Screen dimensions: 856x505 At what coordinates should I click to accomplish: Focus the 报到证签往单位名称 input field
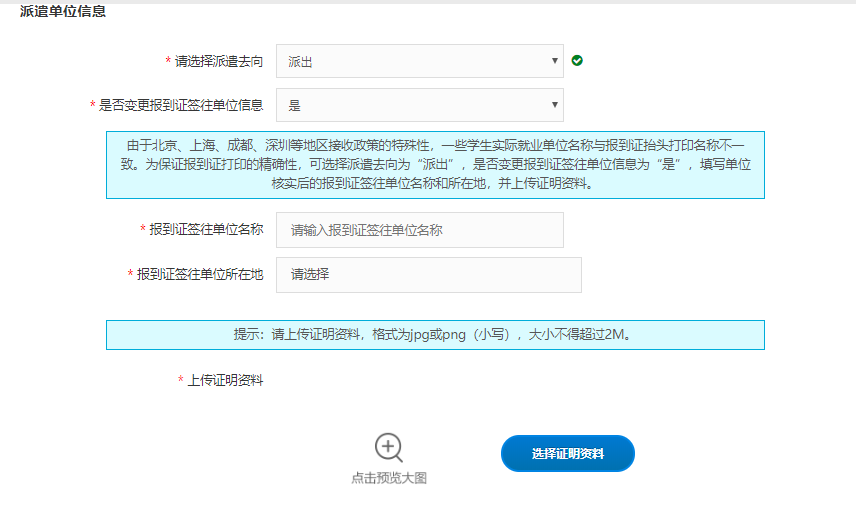click(x=419, y=230)
